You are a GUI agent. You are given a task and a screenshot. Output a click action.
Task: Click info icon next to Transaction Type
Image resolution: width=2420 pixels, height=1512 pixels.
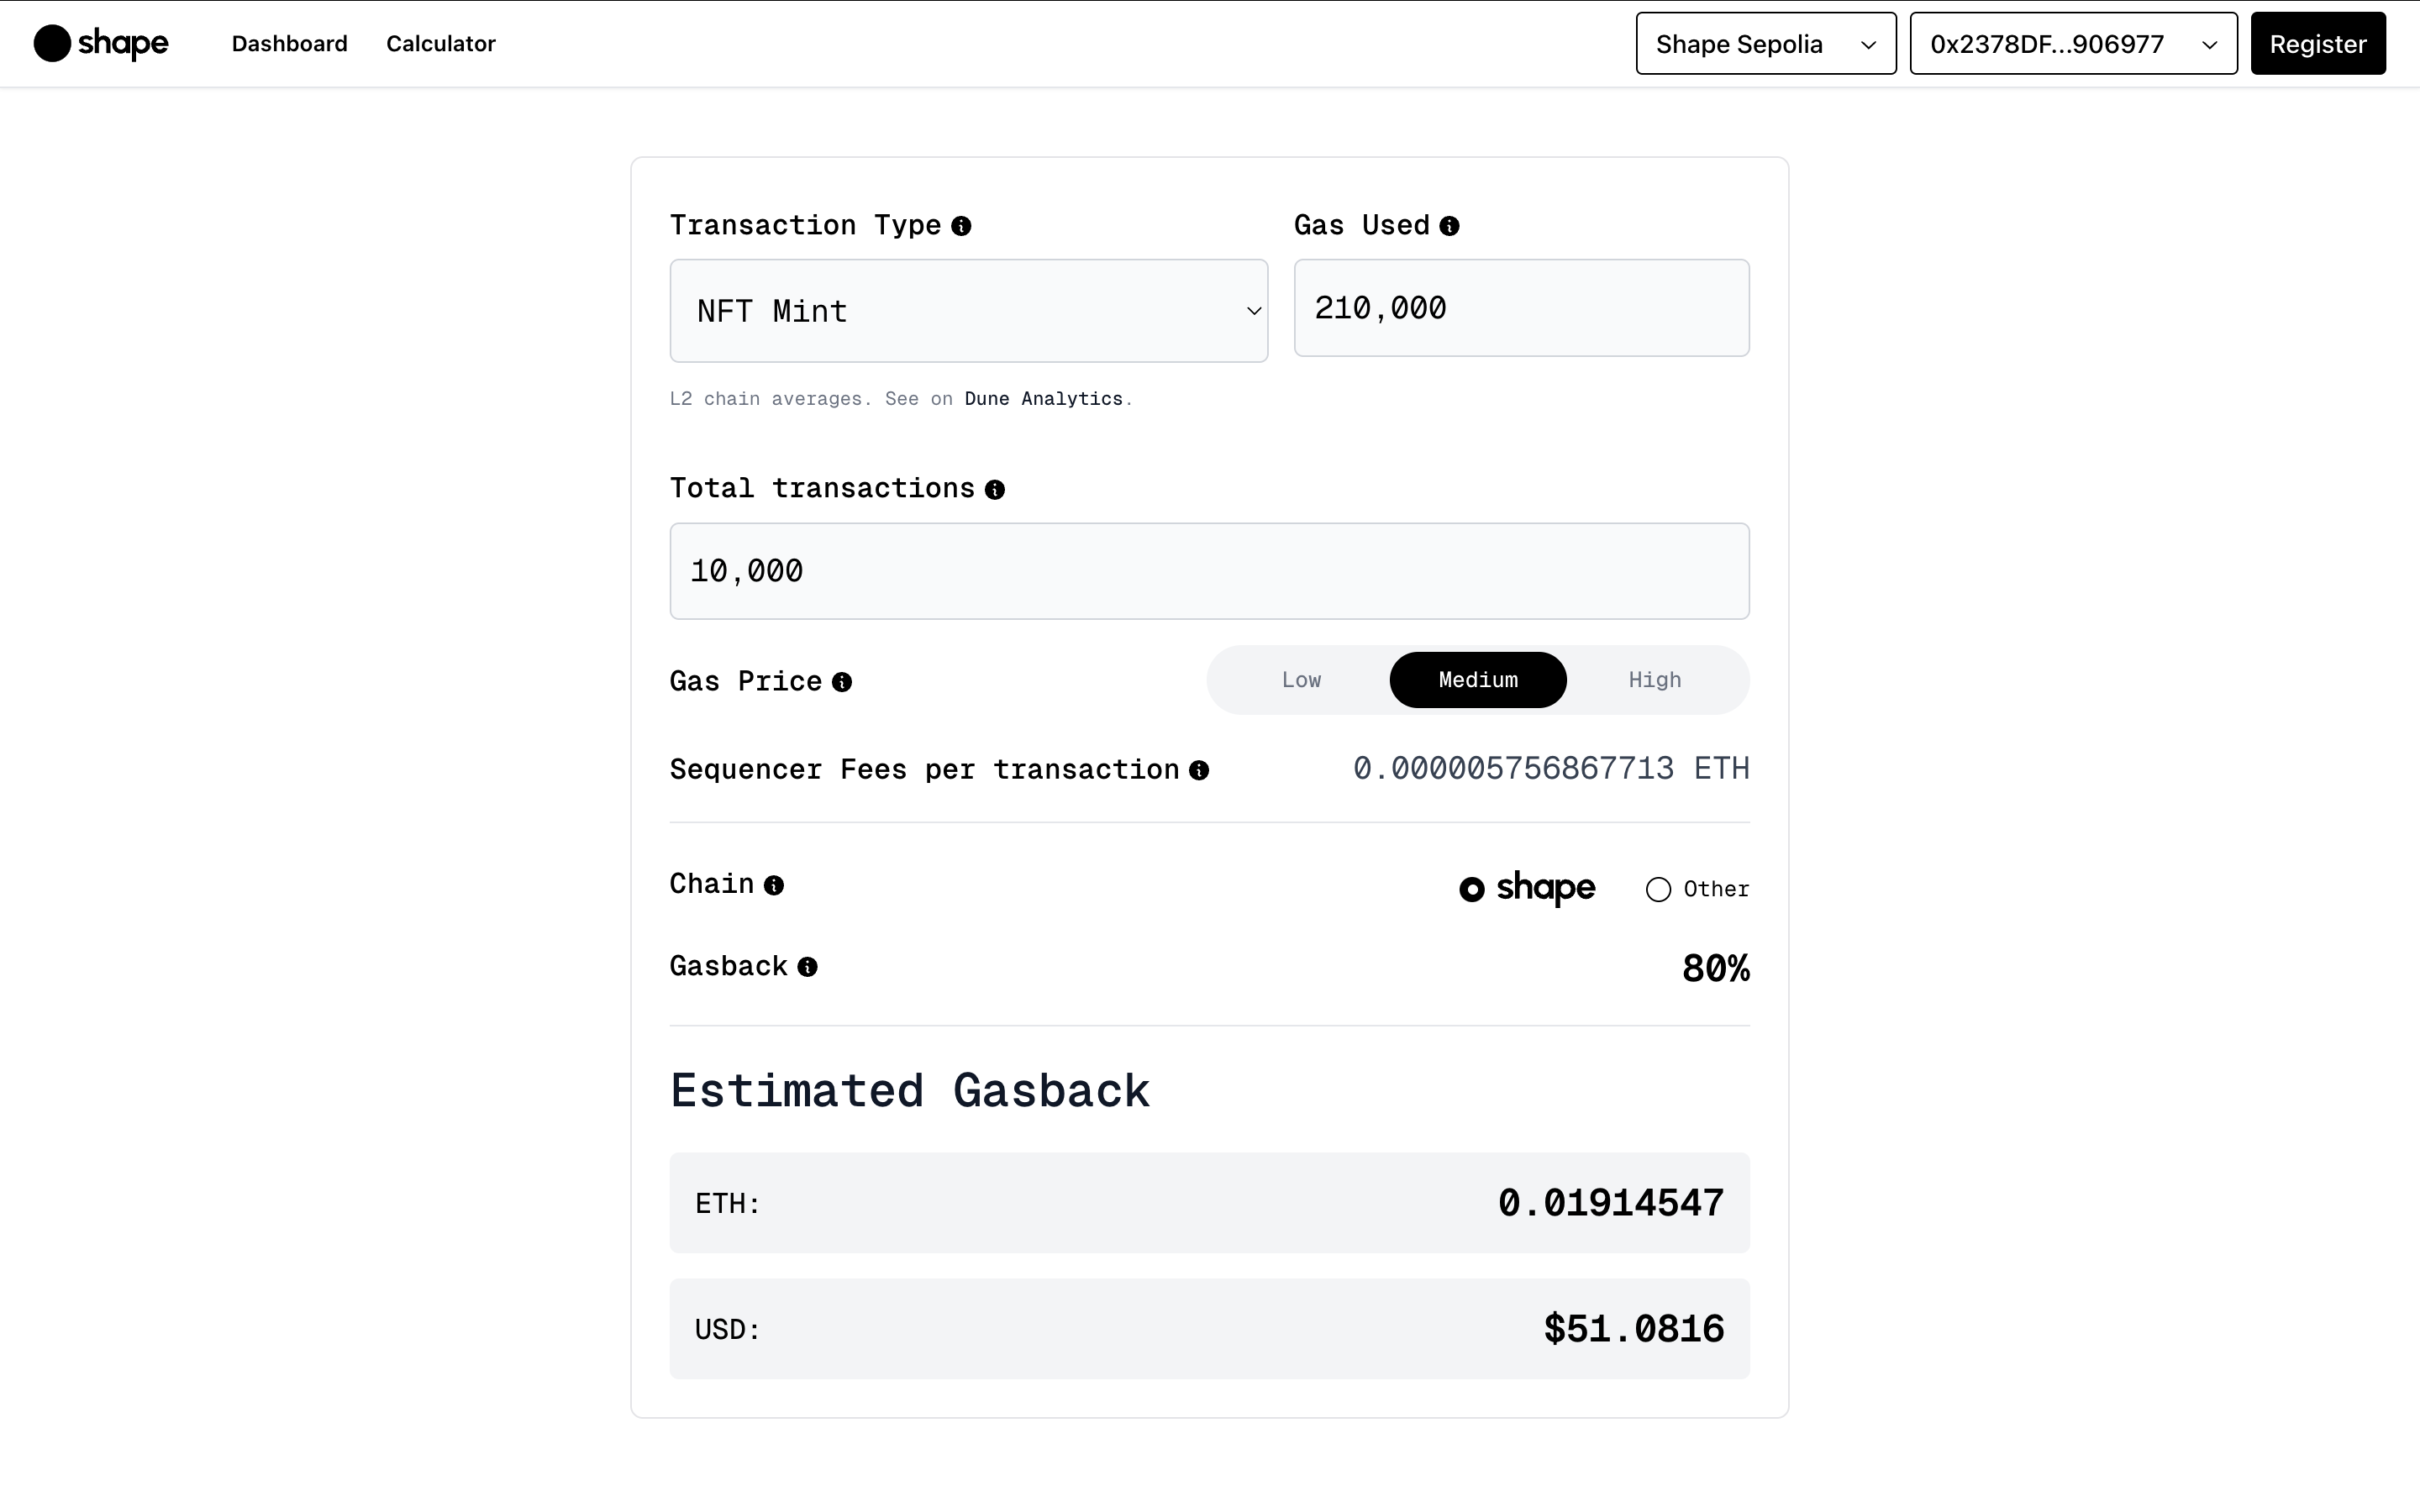click(x=961, y=226)
